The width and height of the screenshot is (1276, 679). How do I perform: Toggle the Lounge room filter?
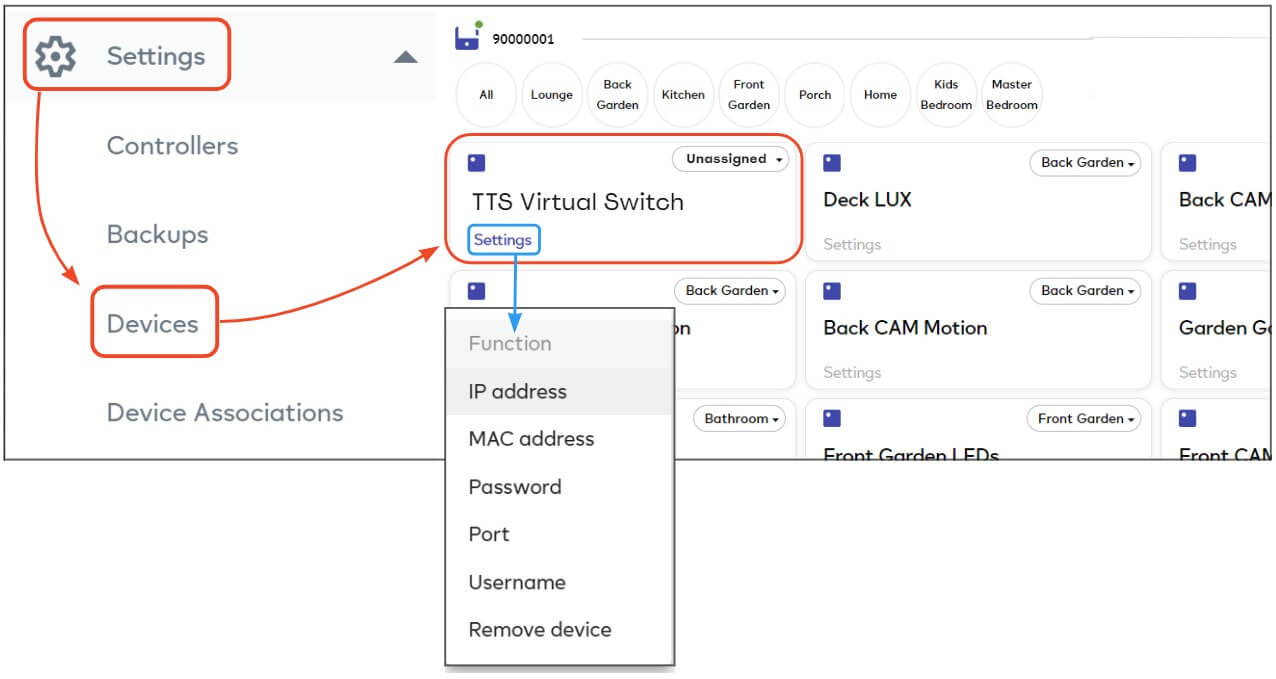[551, 94]
